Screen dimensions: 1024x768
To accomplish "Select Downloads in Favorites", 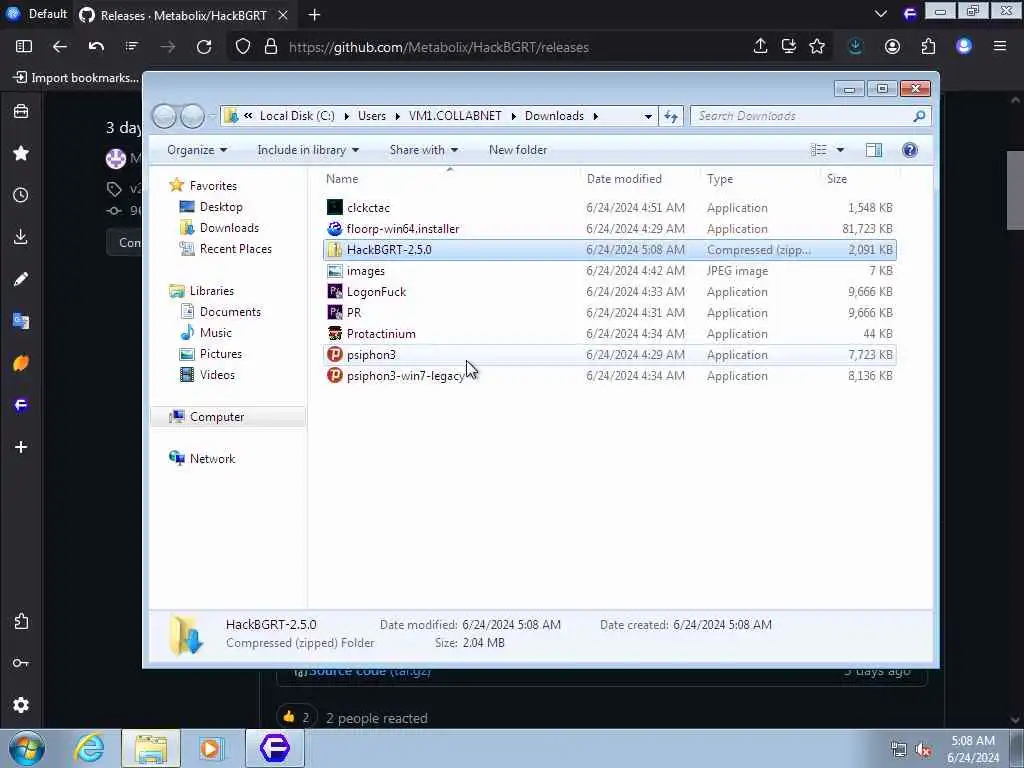I will [229, 228].
